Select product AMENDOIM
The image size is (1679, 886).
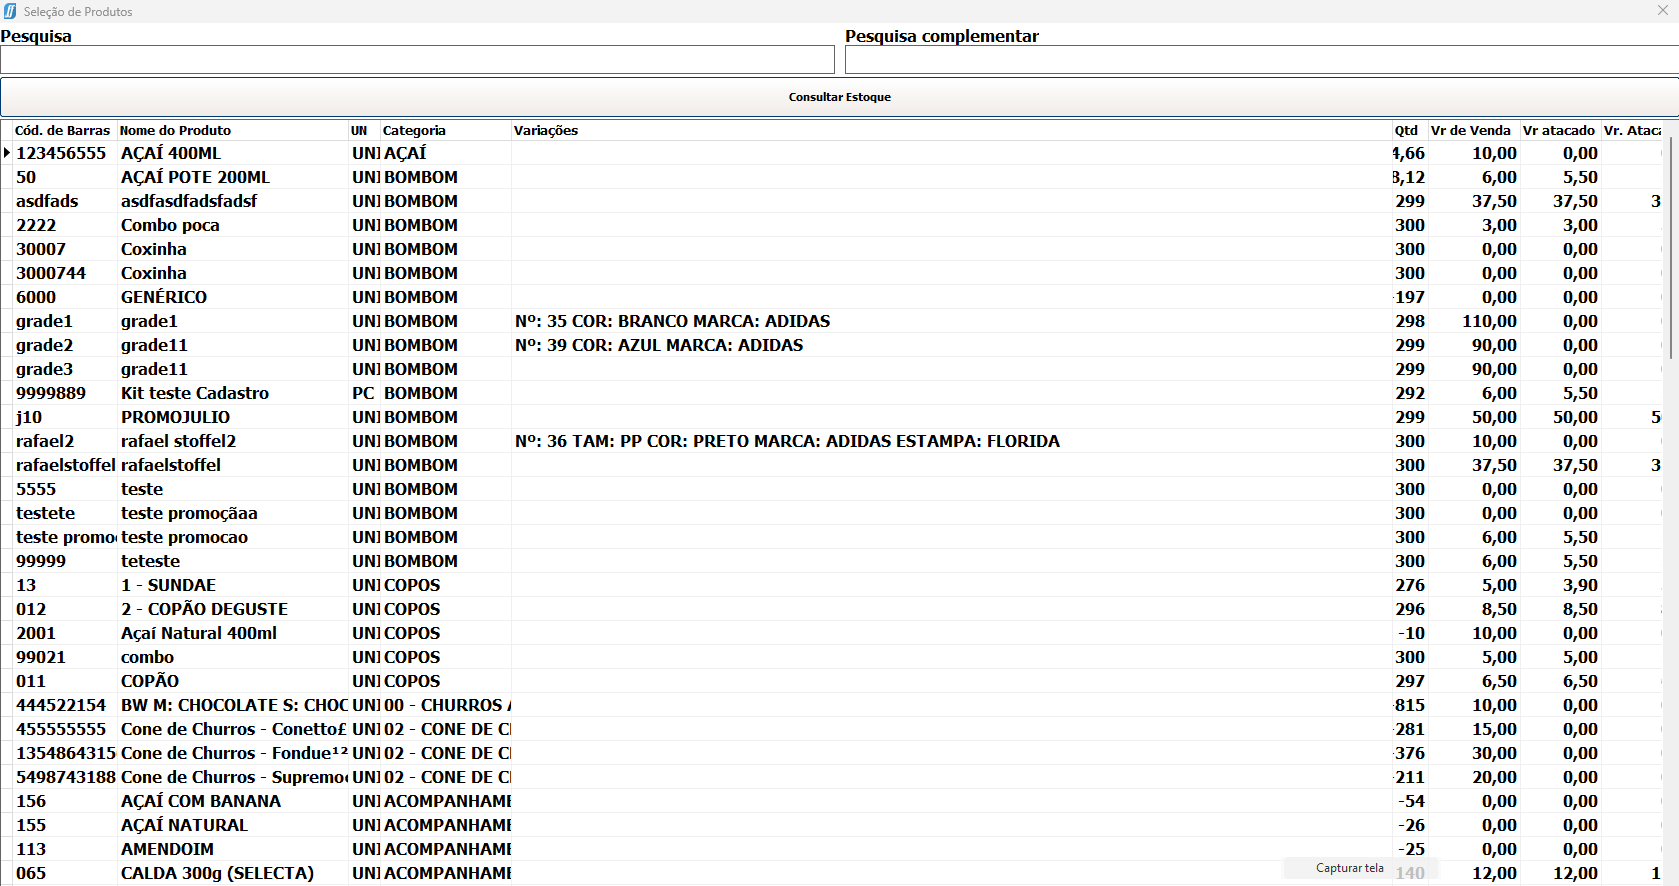tap(167, 849)
